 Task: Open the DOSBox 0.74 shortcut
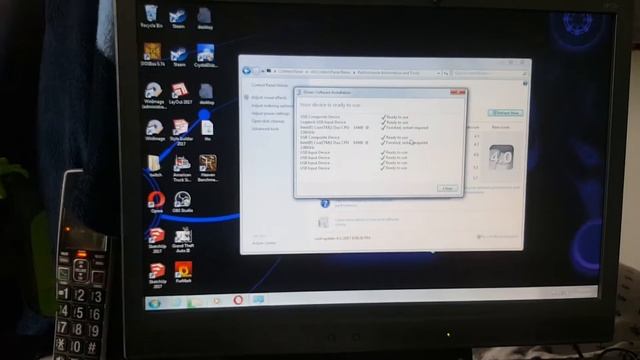point(152,54)
